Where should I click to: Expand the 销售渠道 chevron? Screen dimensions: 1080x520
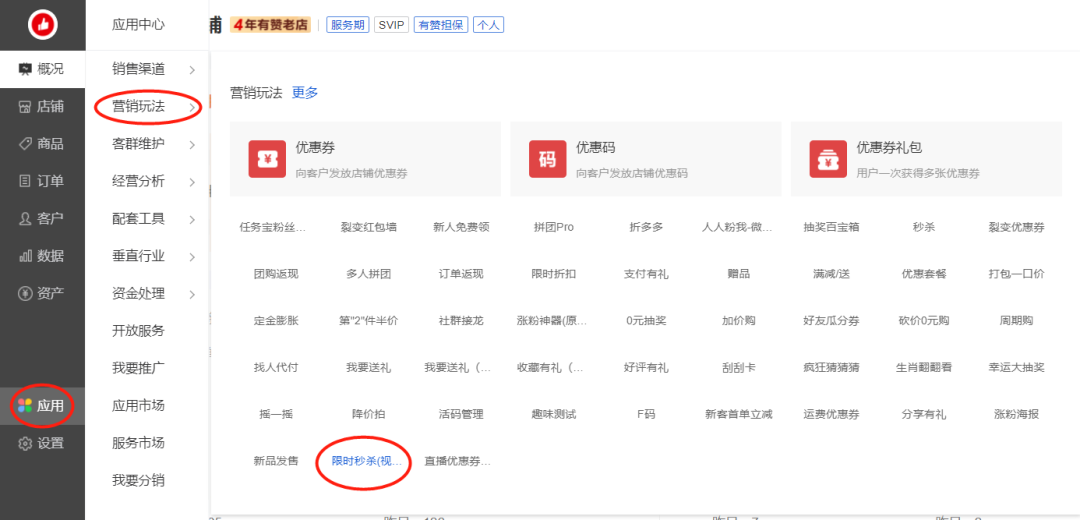tap(192, 70)
